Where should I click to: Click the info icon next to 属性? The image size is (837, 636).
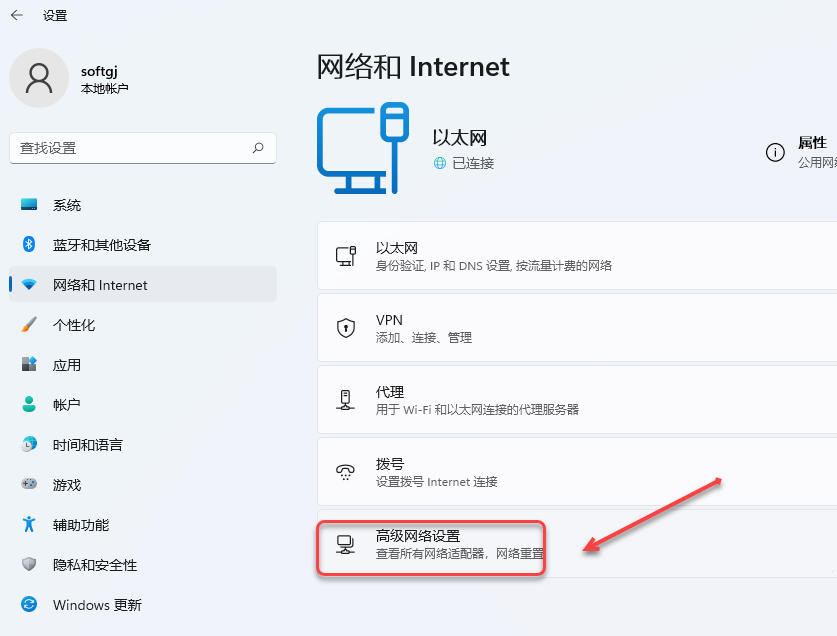775,152
